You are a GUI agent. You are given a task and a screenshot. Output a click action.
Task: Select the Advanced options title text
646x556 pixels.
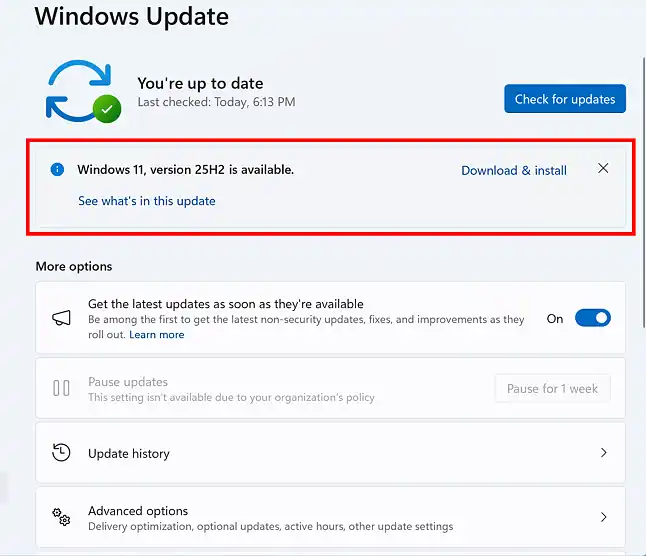pos(138,510)
